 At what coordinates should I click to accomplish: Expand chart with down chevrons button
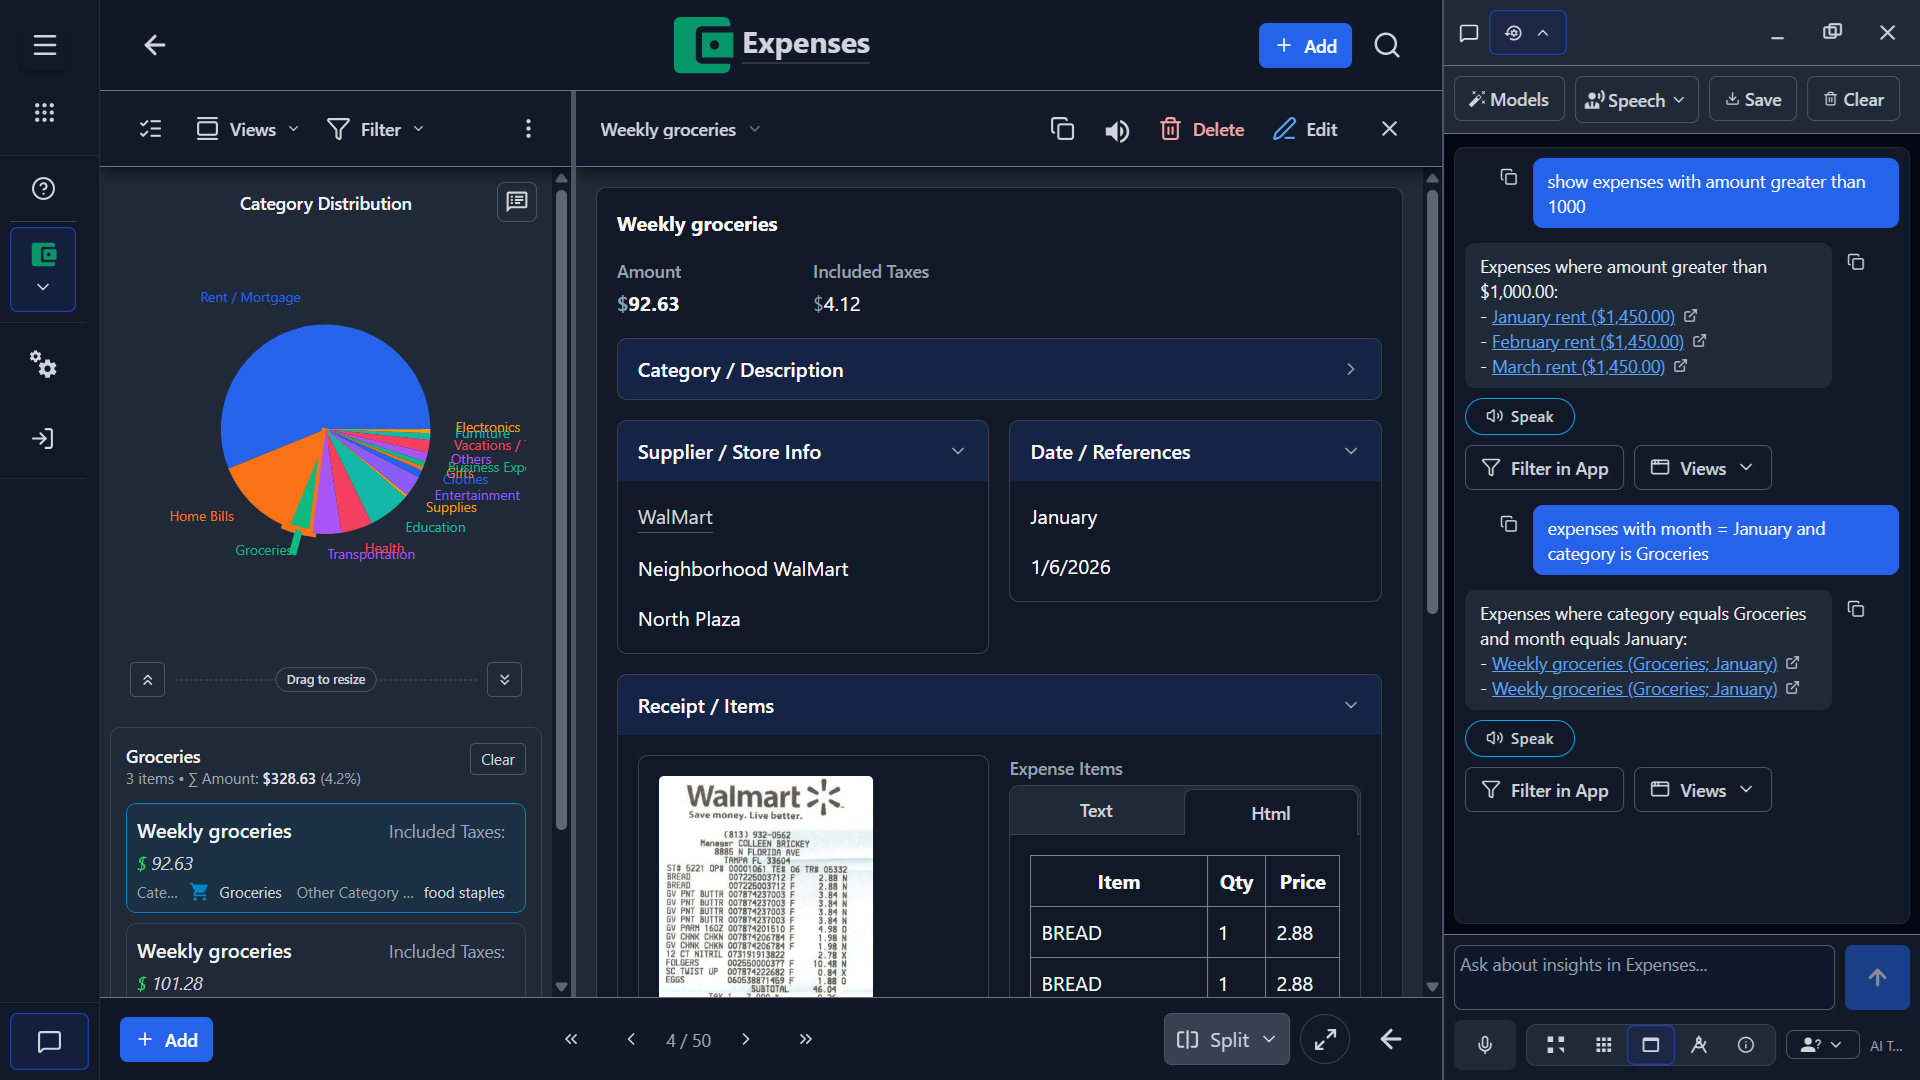(x=504, y=680)
